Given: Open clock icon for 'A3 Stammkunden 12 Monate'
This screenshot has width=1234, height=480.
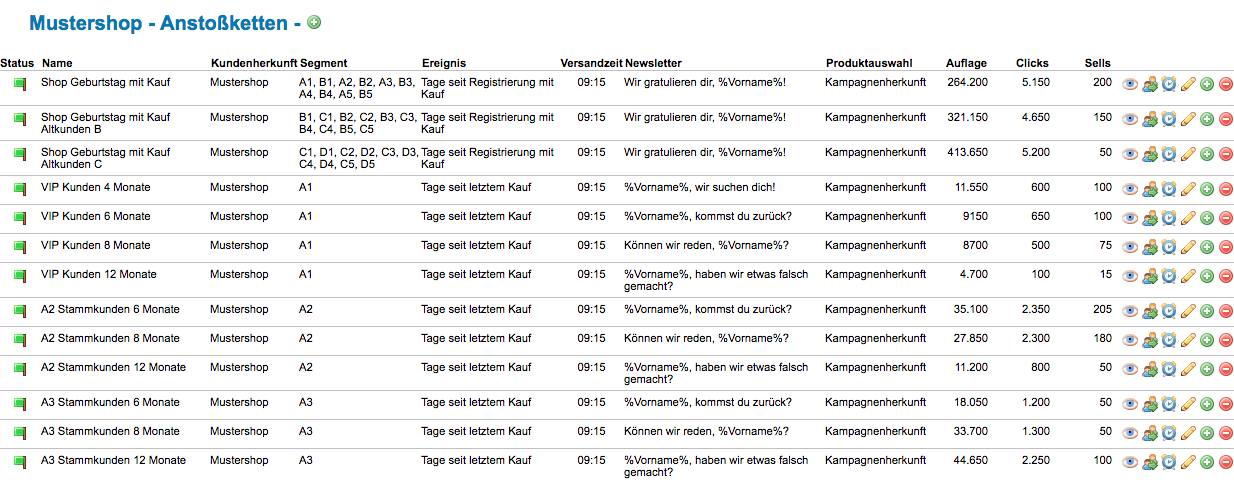Looking at the screenshot, I should point(1169,462).
